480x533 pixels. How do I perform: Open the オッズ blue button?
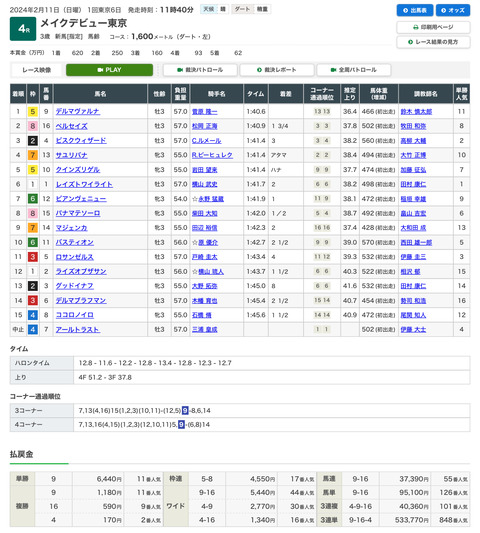[x=453, y=10]
